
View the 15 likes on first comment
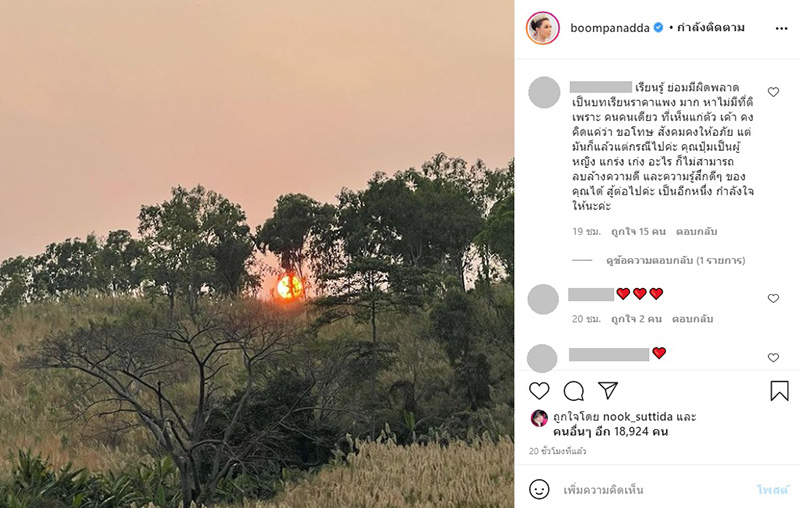click(x=639, y=232)
